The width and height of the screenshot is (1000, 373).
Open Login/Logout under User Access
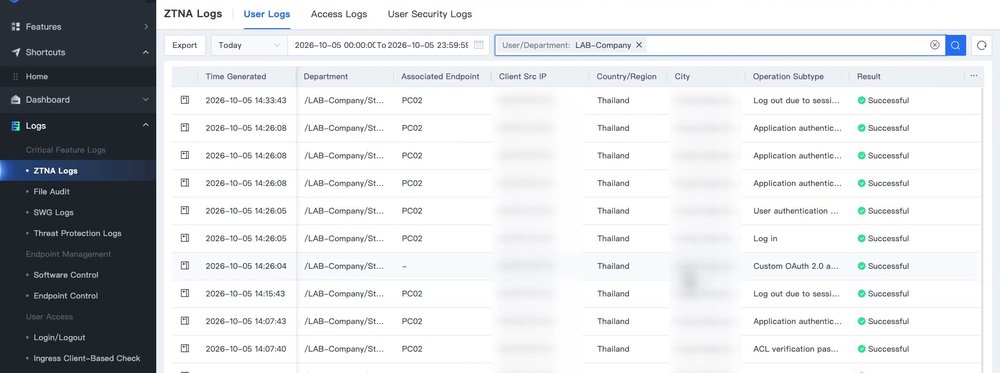[x=59, y=337]
